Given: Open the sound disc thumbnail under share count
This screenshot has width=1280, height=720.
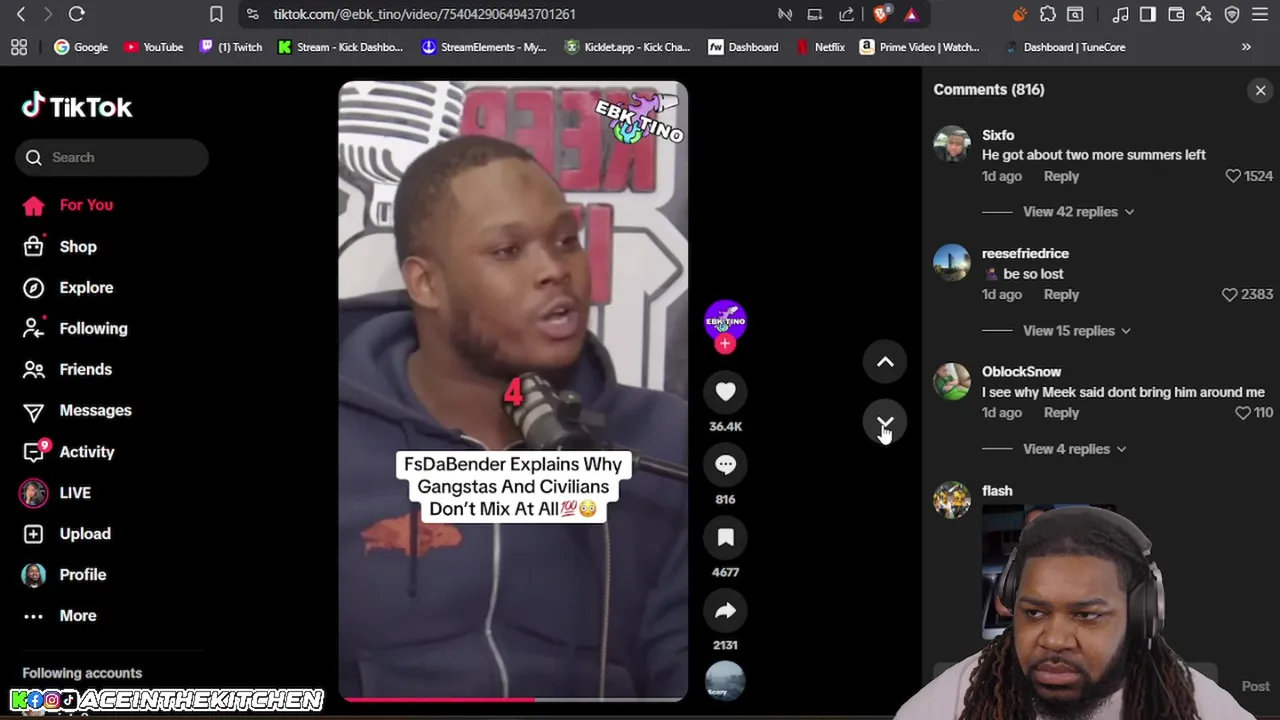Looking at the screenshot, I should pyautogui.click(x=725, y=680).
